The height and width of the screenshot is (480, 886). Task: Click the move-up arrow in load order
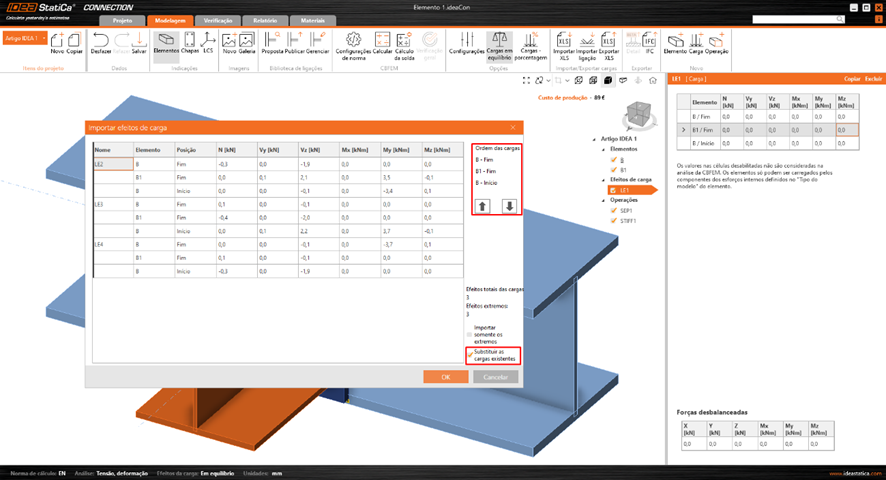click(483, 206)
